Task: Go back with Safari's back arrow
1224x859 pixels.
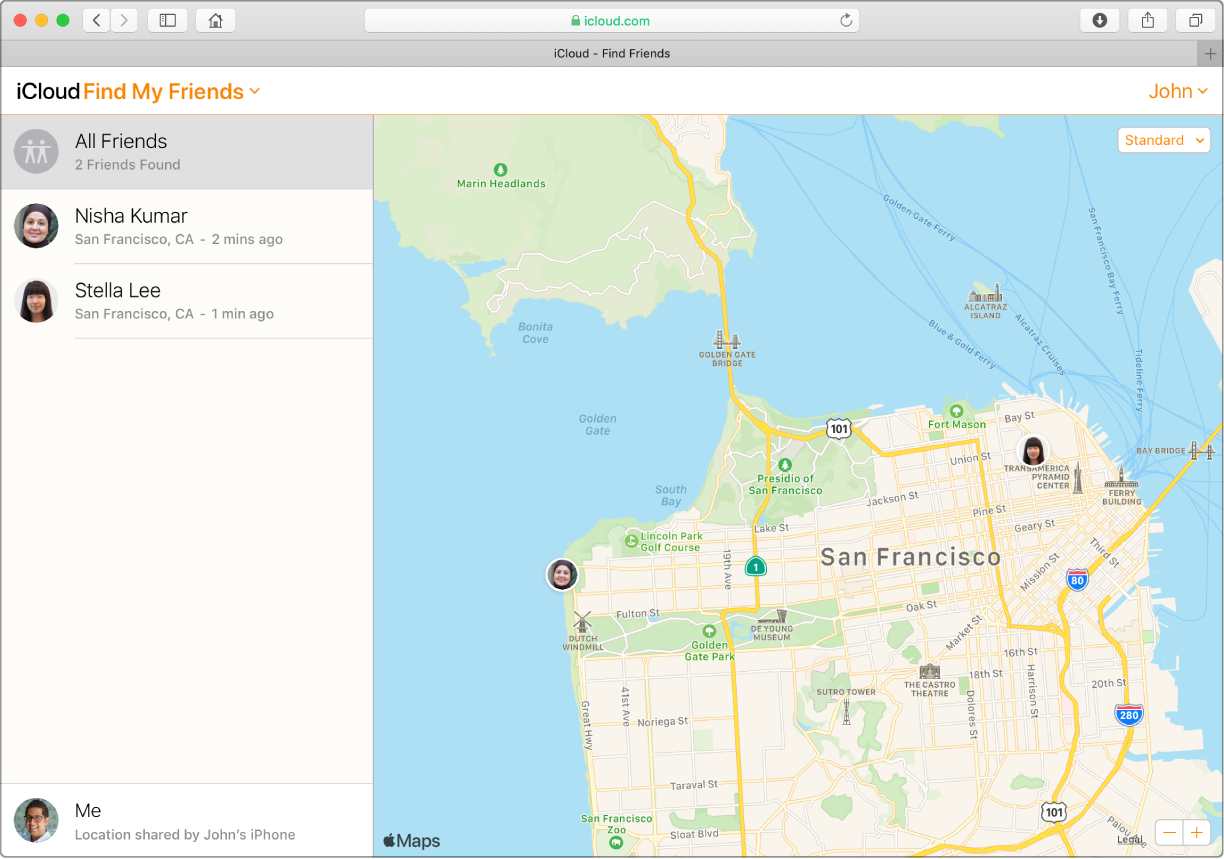Action: pyautogui.click(x=97, y=20)
